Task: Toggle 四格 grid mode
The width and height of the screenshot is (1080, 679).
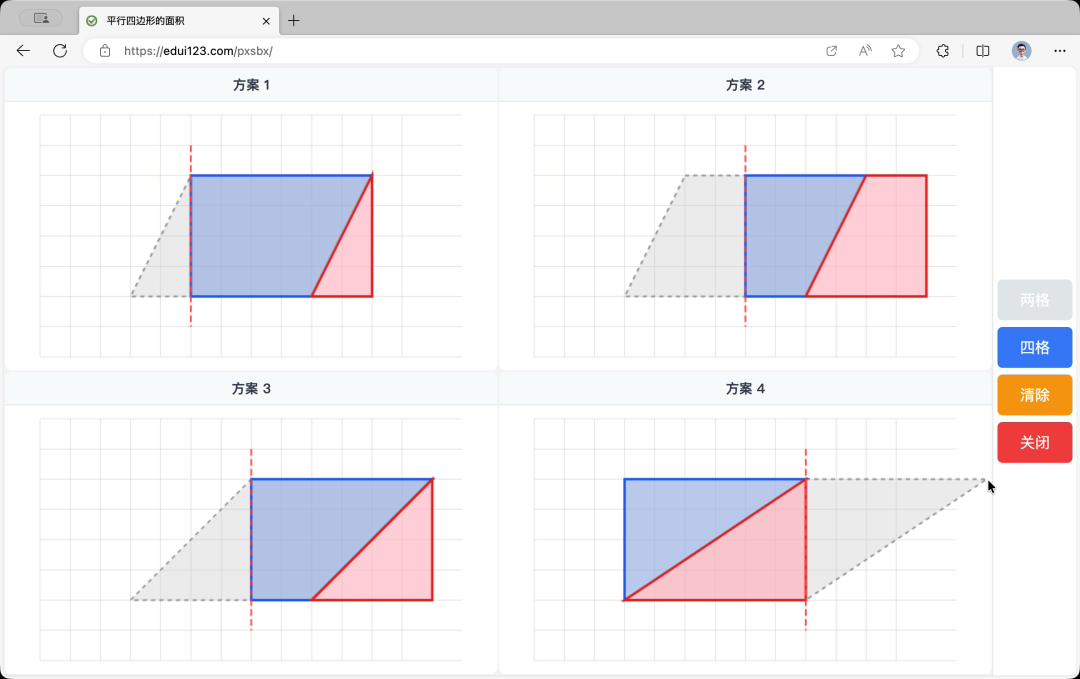Action: point(1034,347)
